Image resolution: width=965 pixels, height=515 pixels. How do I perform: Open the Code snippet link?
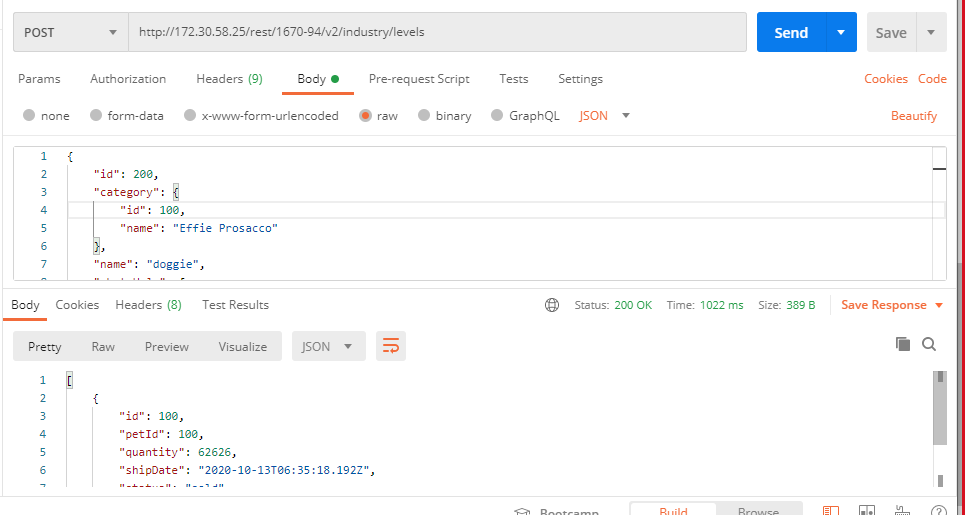932,79
